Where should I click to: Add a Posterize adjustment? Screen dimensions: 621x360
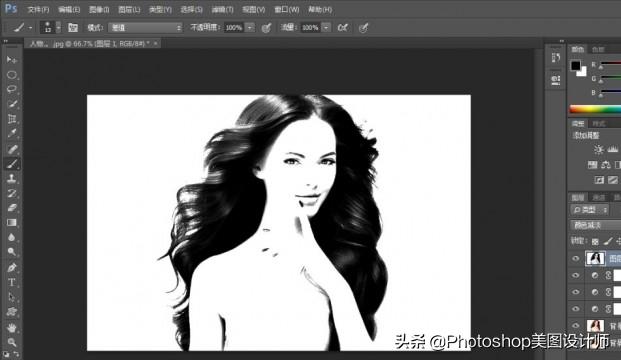613,180
